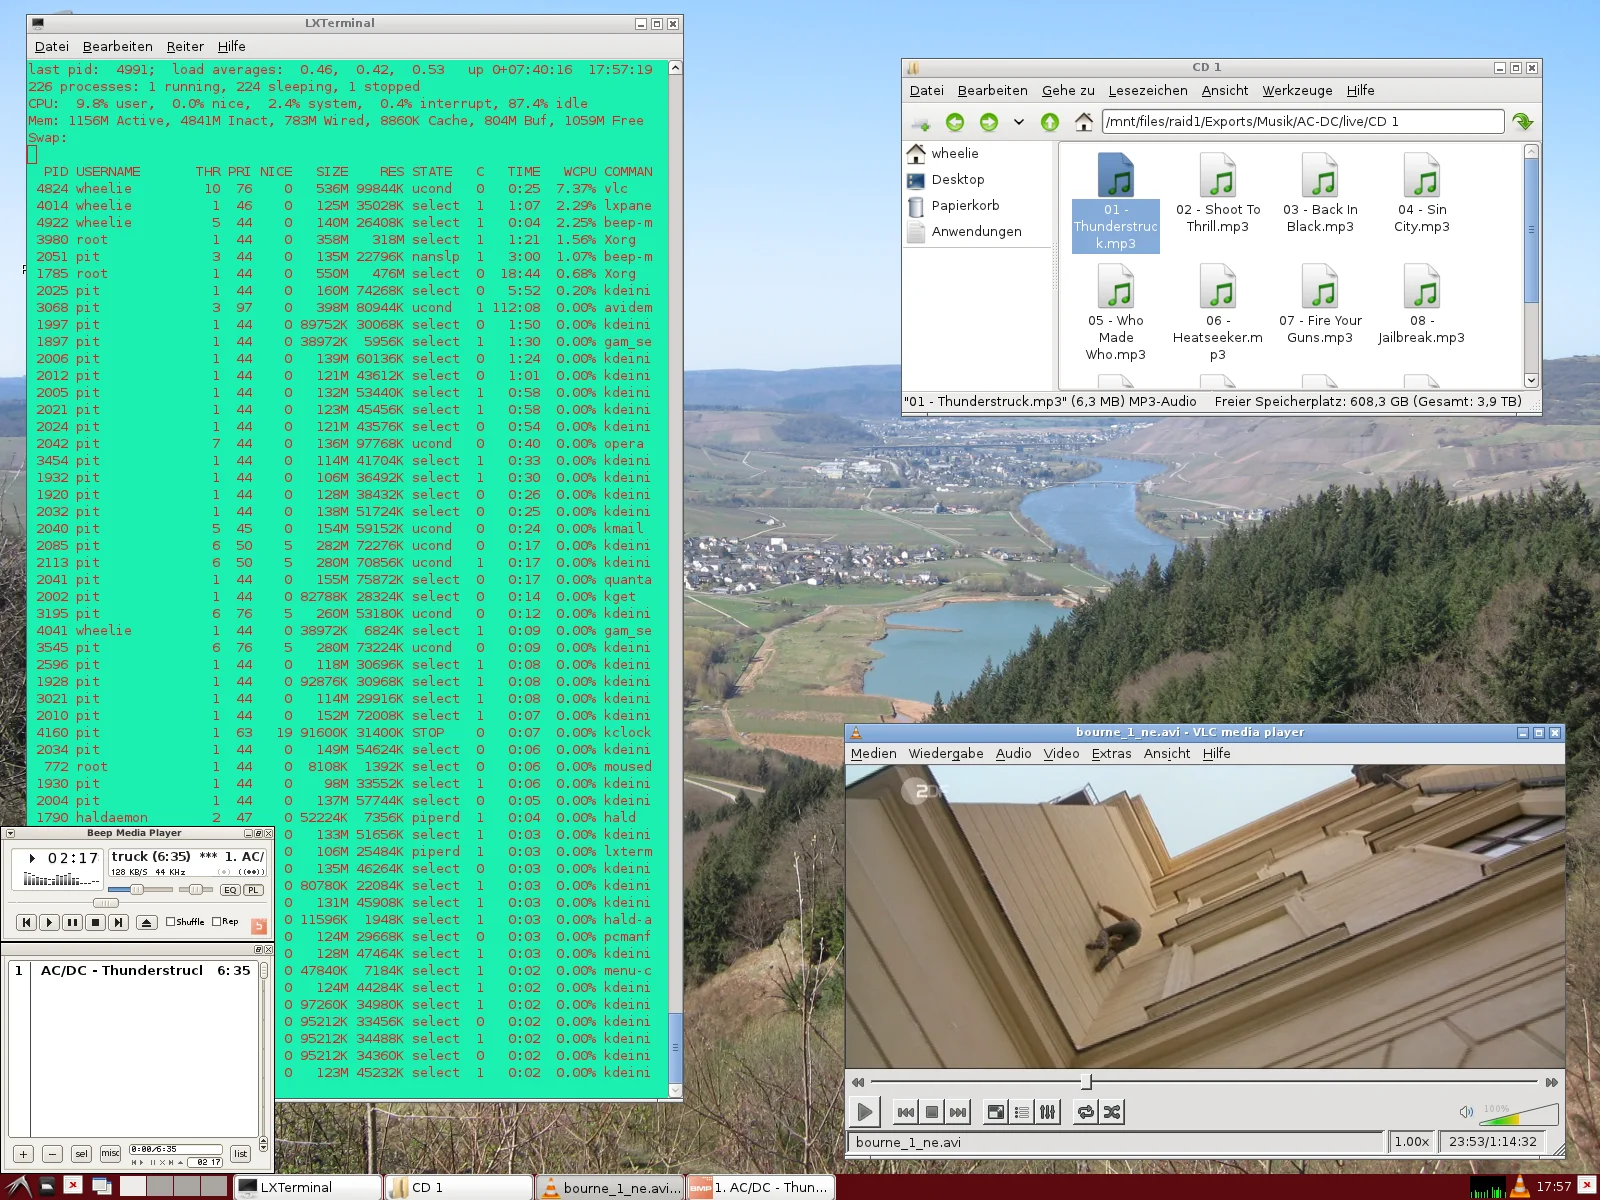The height and width of the screenshot is (1200, 1600).
Task: Adjust VLC volume slider
Action: (1519, 1114)
